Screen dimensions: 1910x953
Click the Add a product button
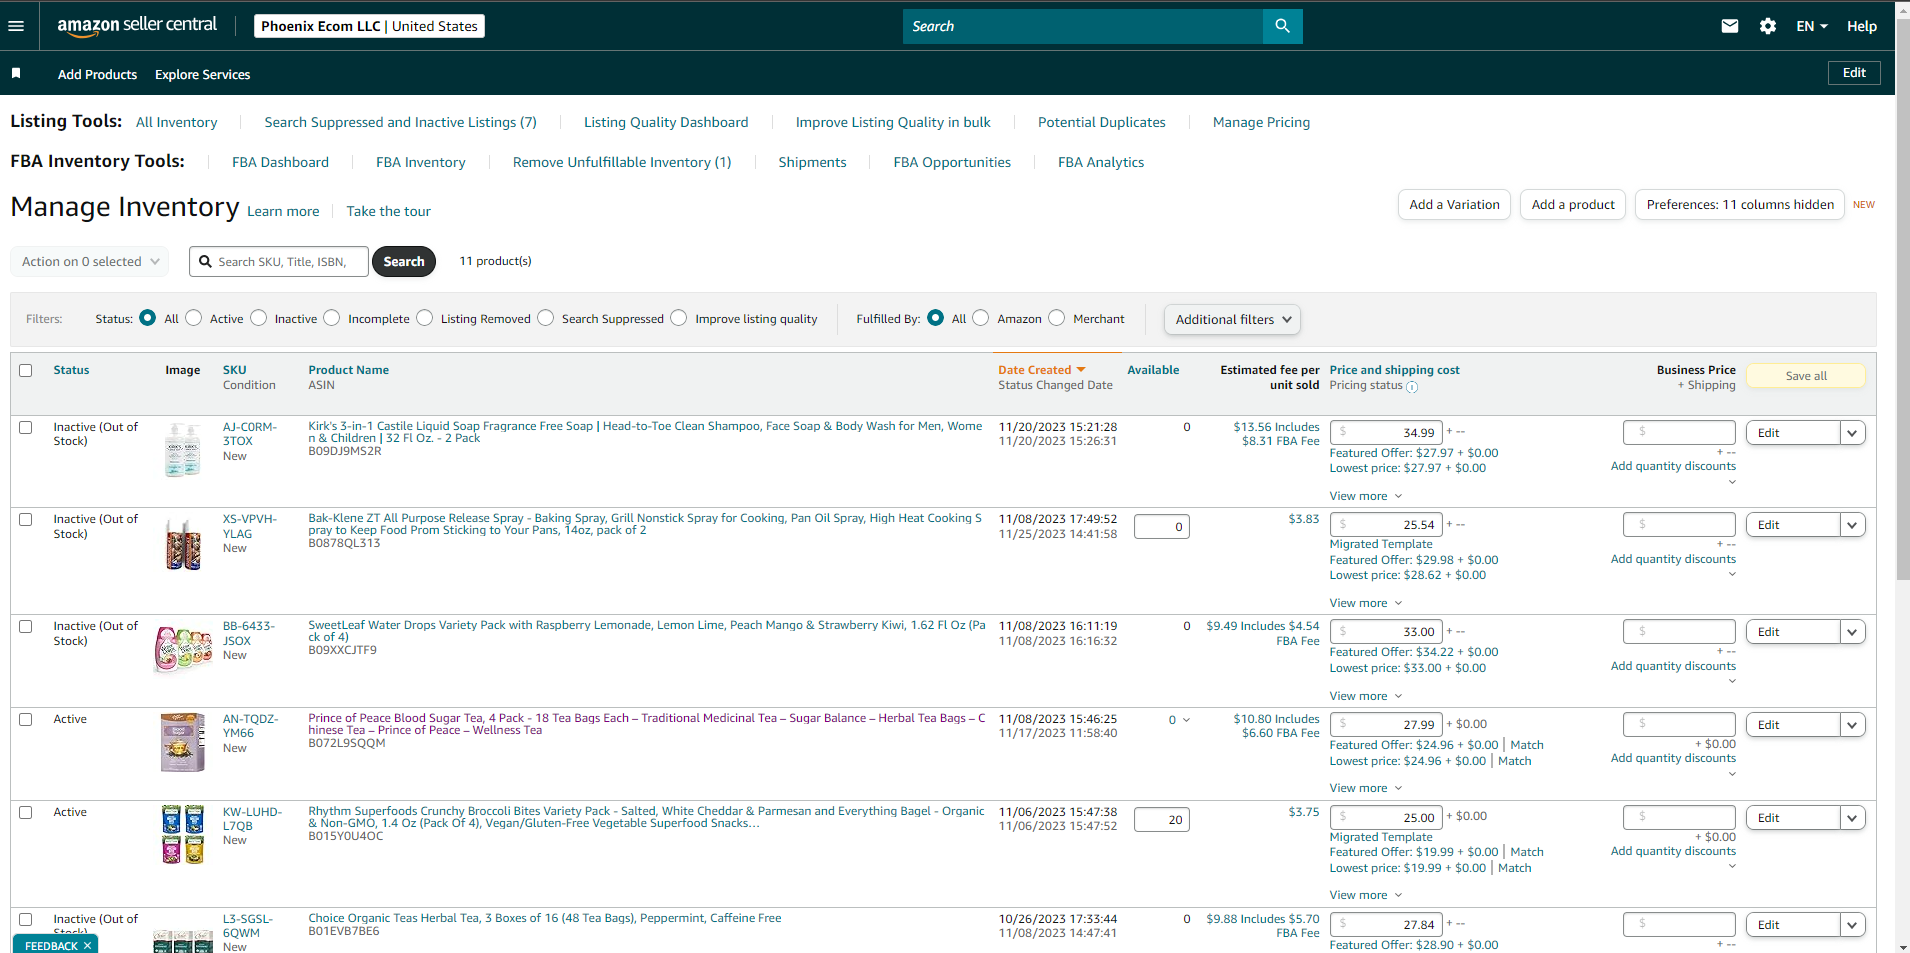pyautogui.click(x=1573, y=204)
